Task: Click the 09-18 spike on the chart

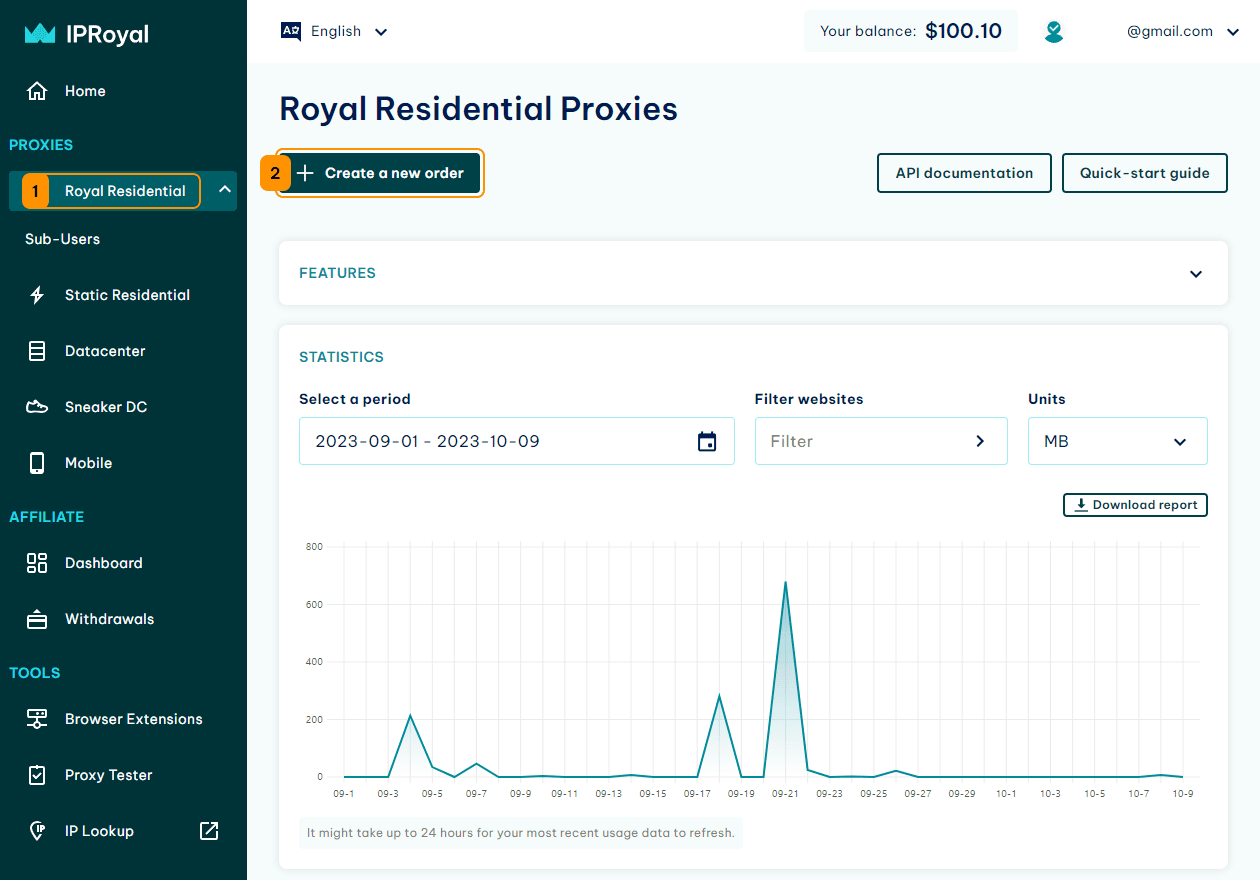Action: (719, 696)
